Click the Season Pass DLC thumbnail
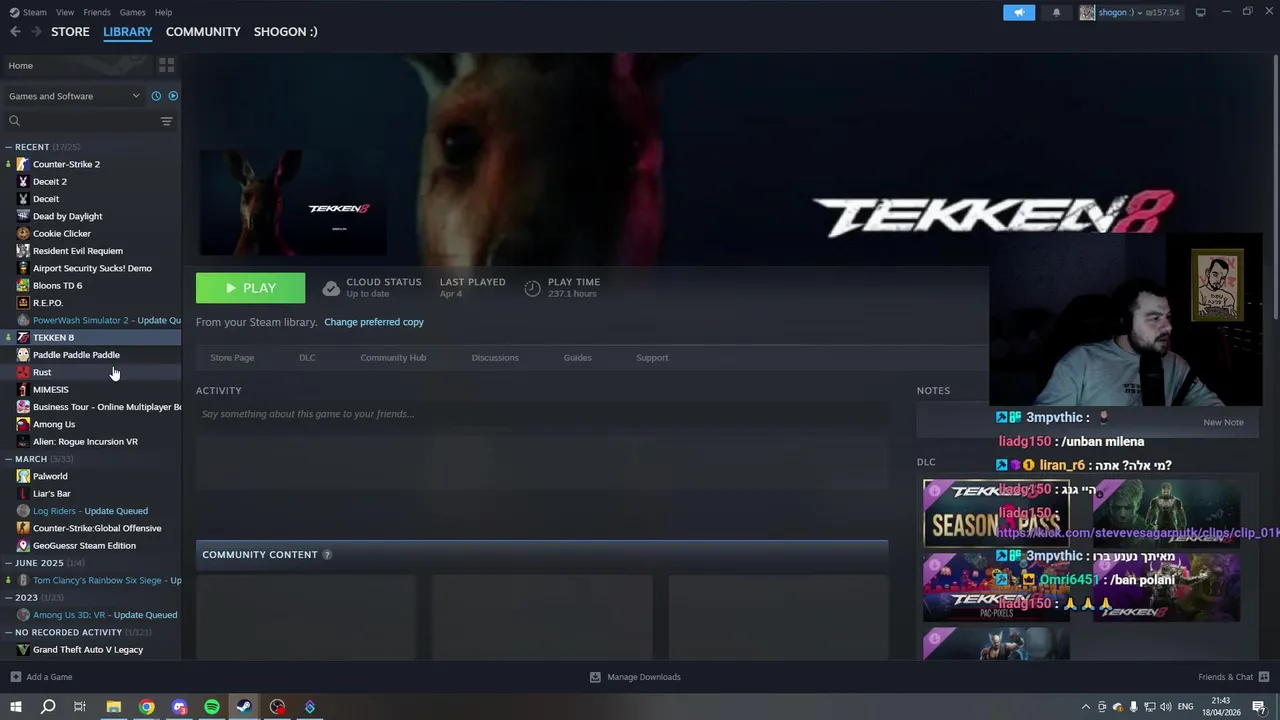Image resolution: width=1280 pixels, height=720 pixels. click(x=996, y=513)
